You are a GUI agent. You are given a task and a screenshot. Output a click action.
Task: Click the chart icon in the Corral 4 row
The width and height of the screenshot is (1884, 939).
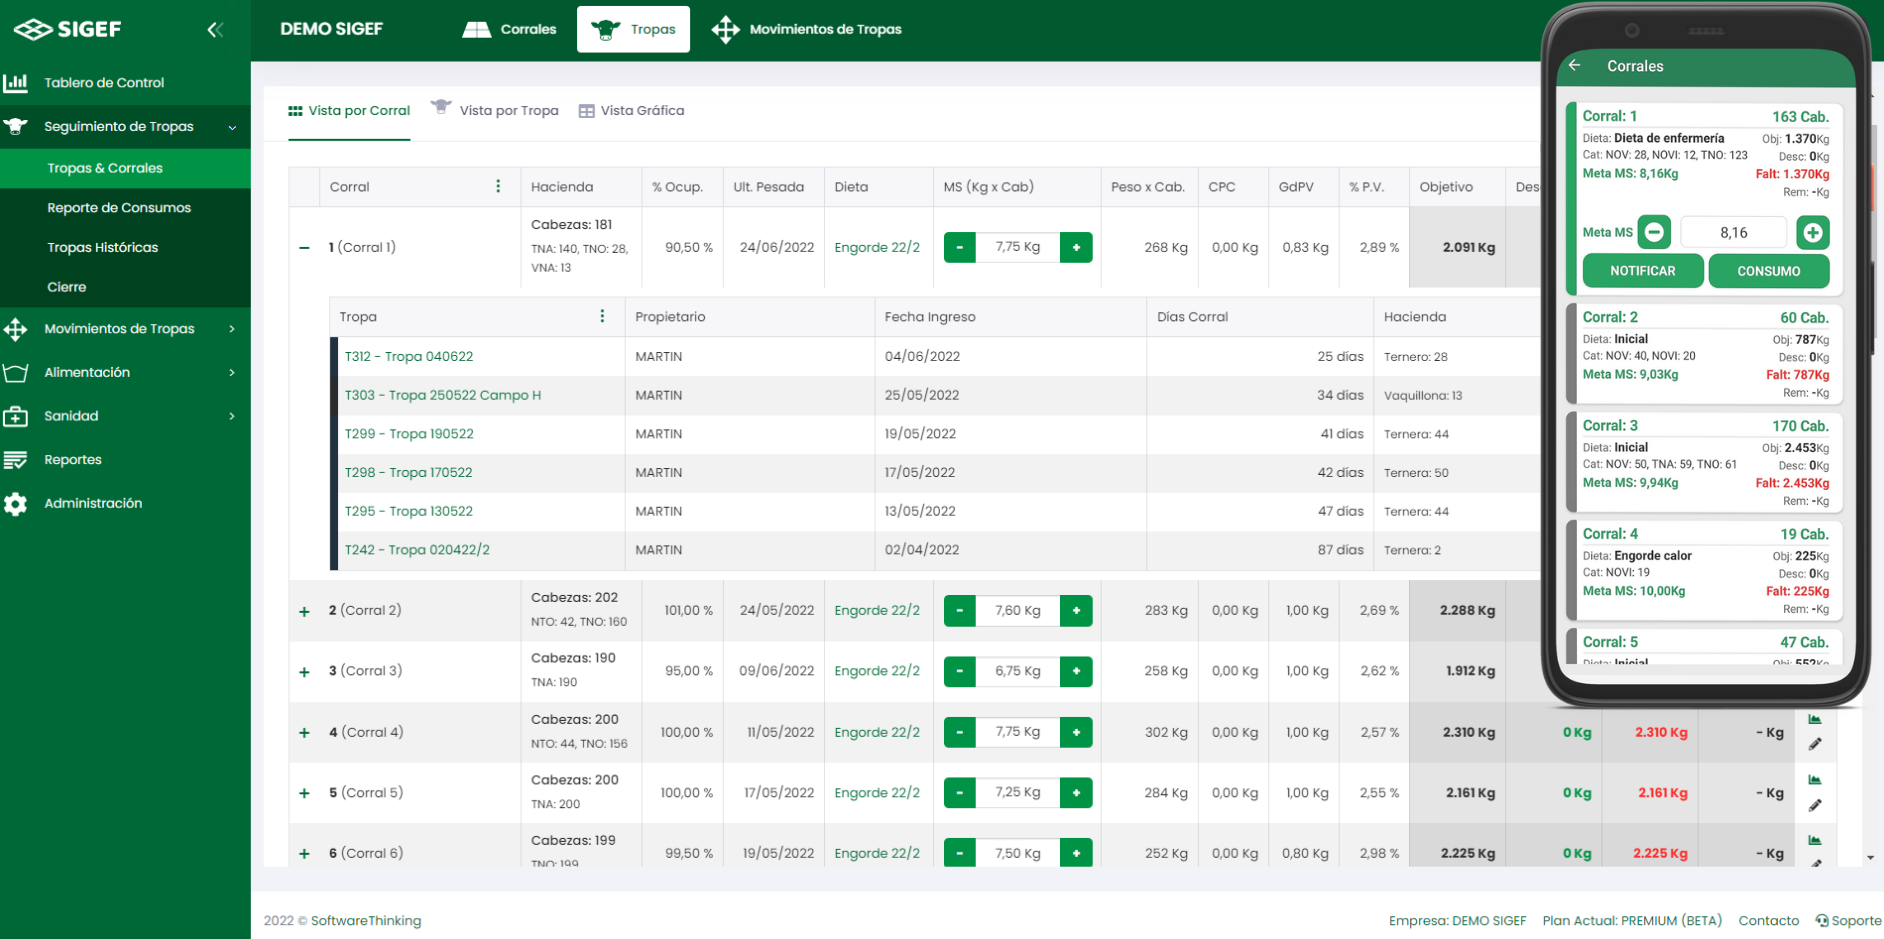pyautogui.click(x=1815, y=719)
